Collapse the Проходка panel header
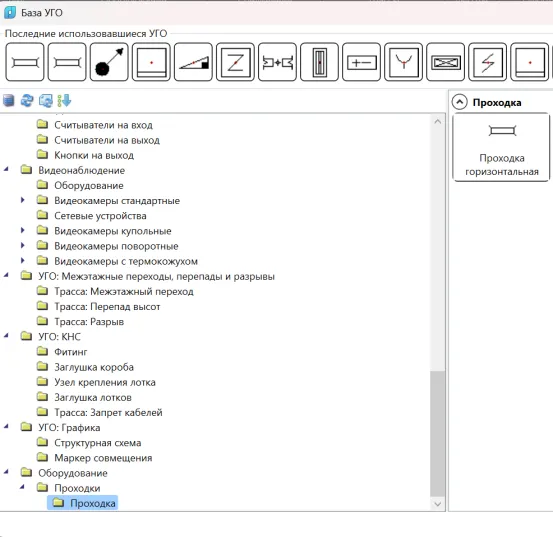The width and height of the screenshot is (553, 537). [460, 102]
